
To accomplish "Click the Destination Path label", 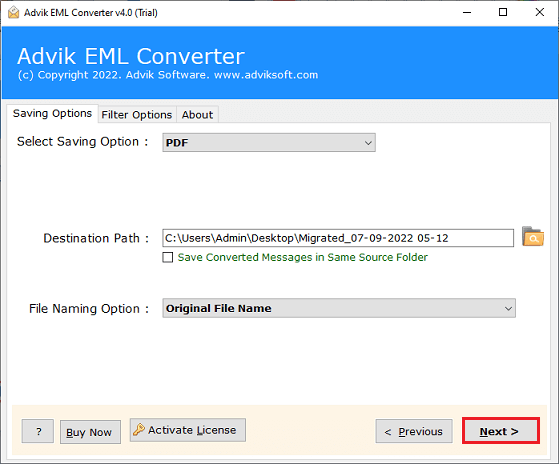I will point(96,238).
